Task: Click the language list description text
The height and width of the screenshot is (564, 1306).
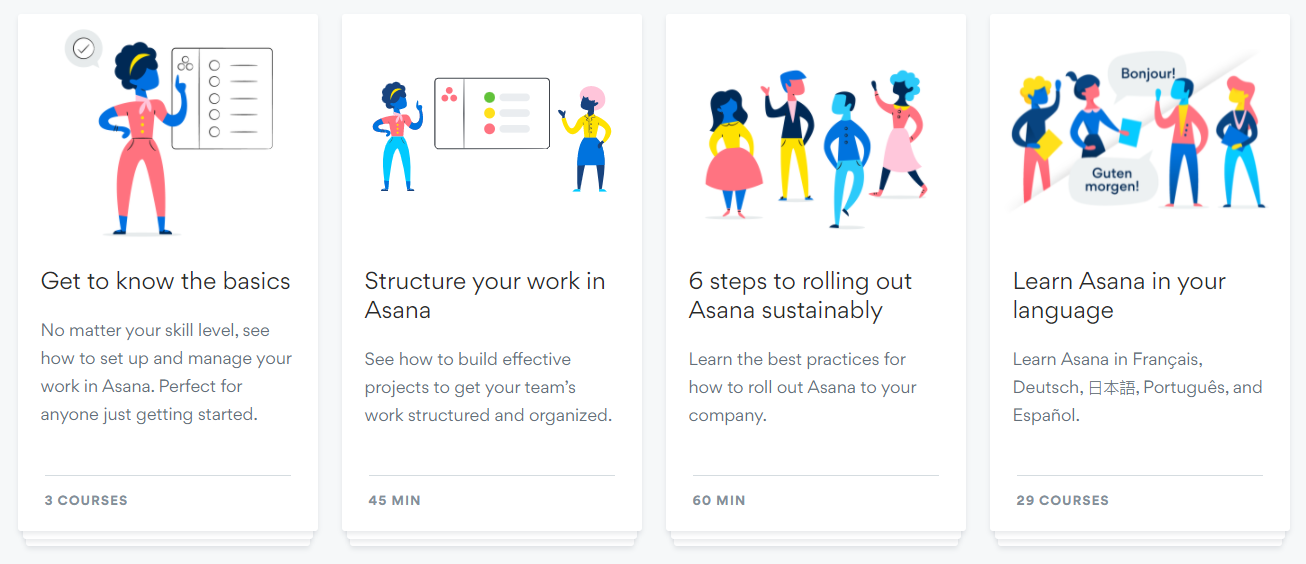Action: tap(1137, 387)
